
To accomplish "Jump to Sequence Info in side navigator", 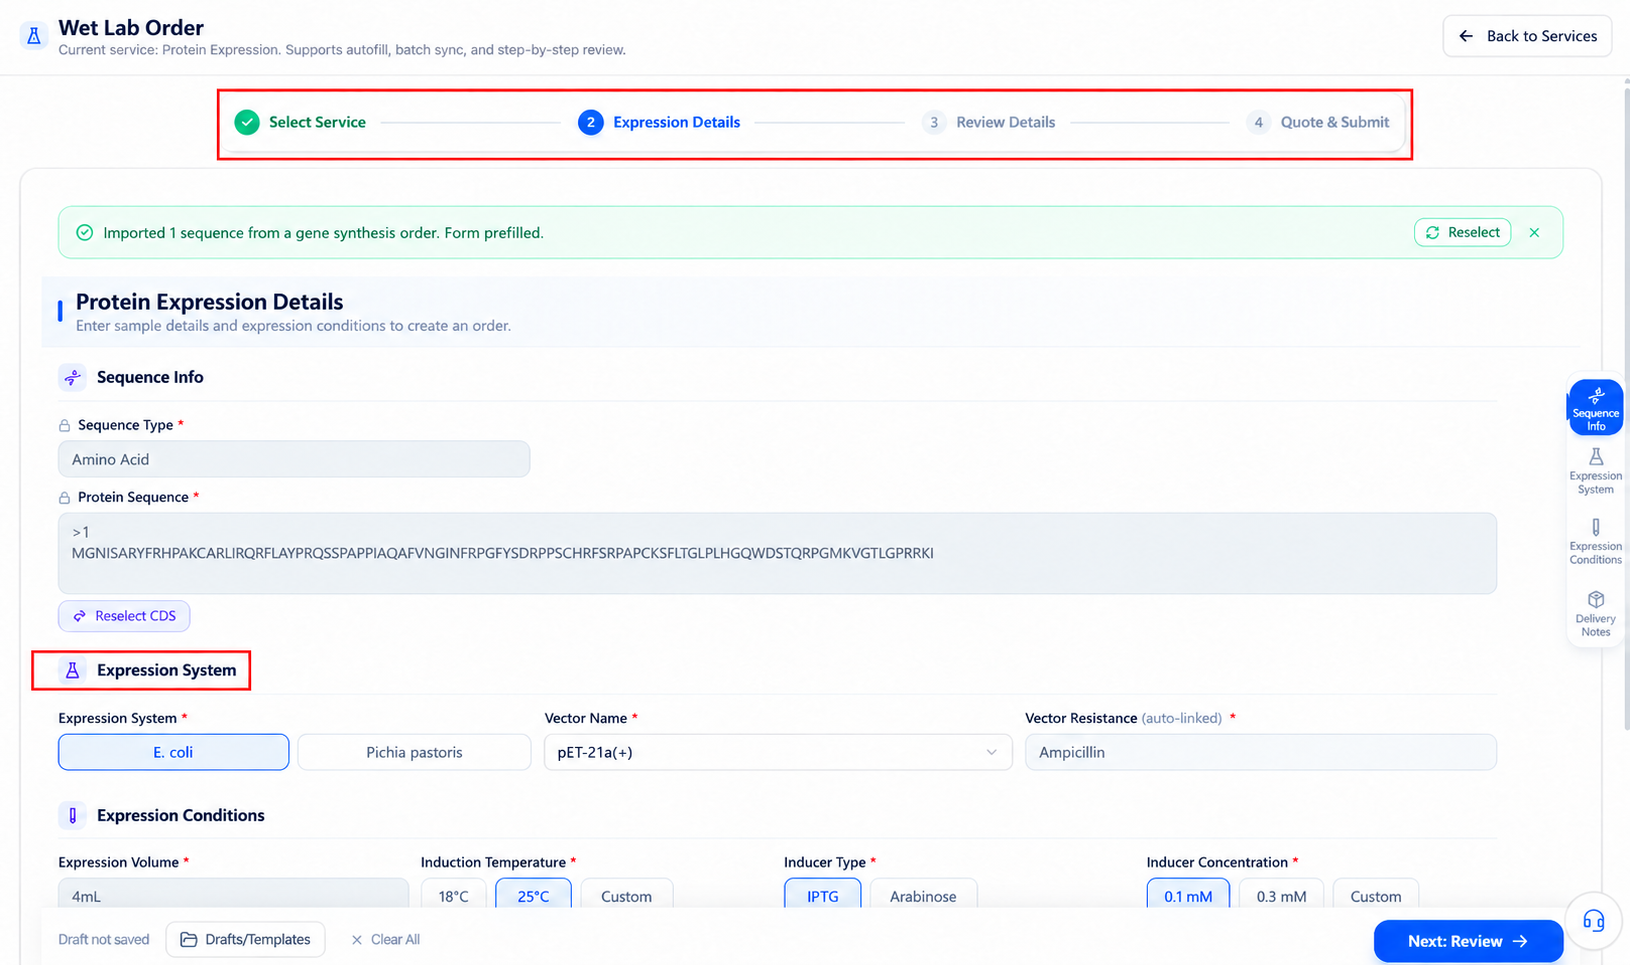I will [x=1596, y=408].
